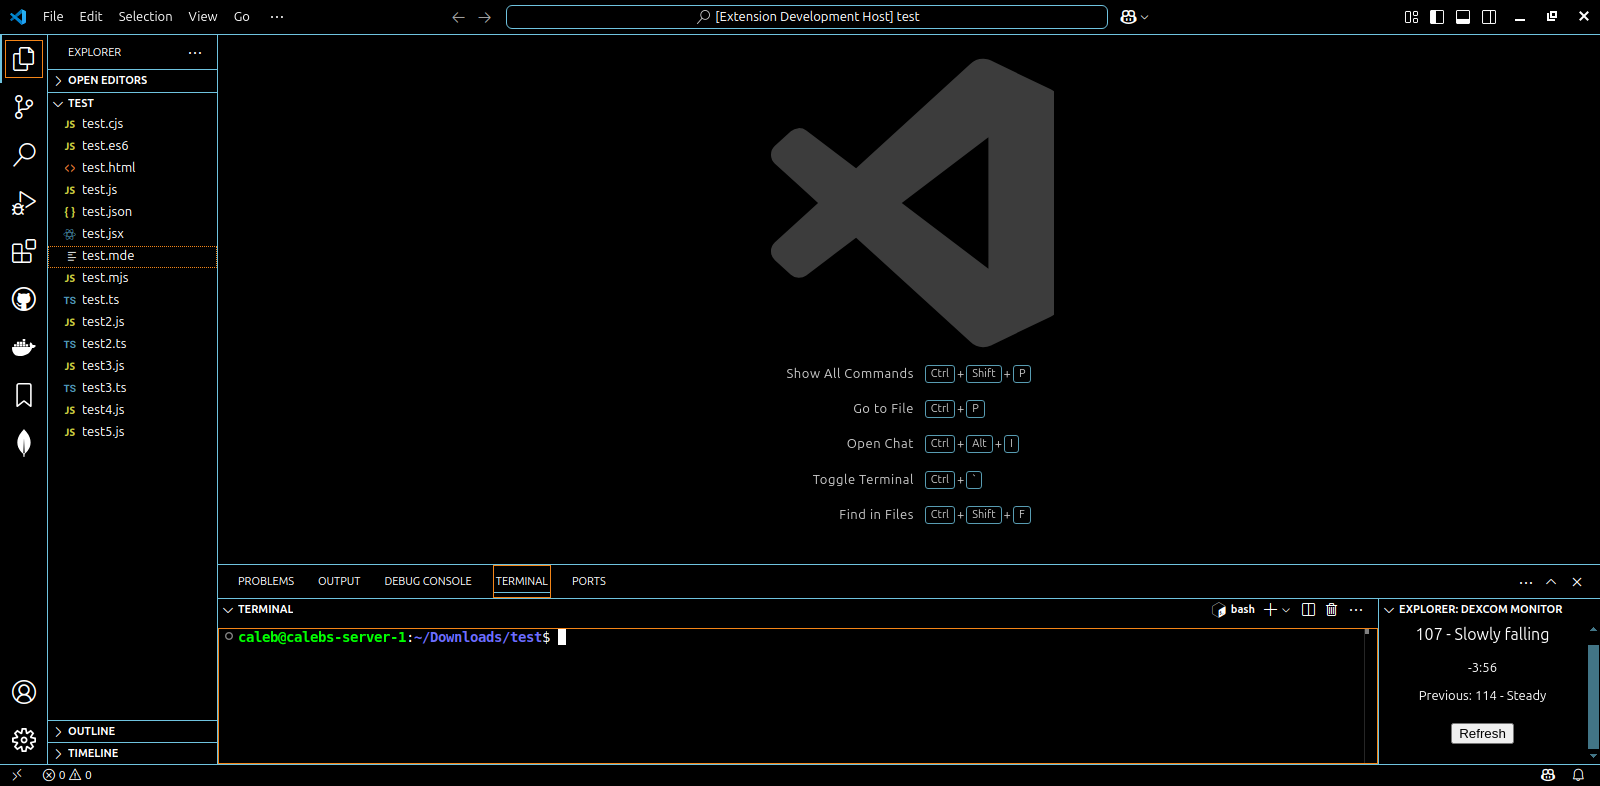This screenshot has width=1600, height=786.
Task: Maximize the panel size with caret
Action: pyautogui.click(x=1551, y=582)
